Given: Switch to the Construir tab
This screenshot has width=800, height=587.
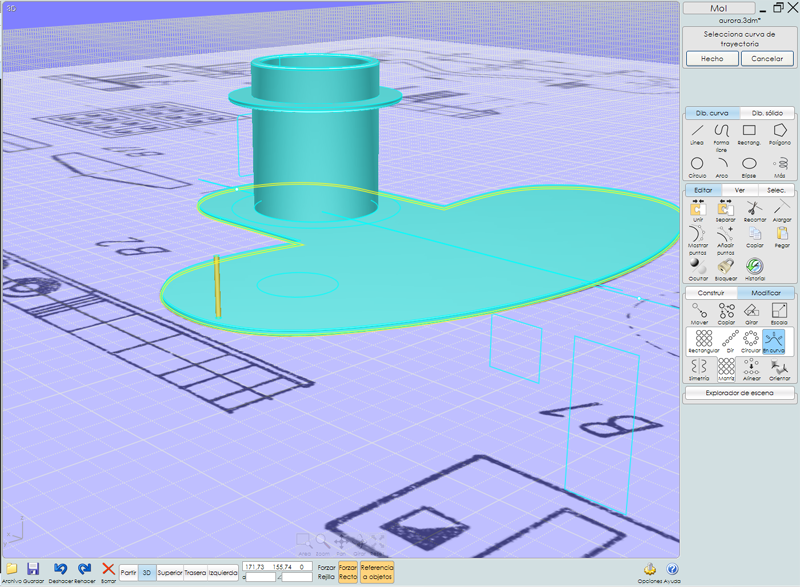Looking at the screenshot, I should coord(711,293).
